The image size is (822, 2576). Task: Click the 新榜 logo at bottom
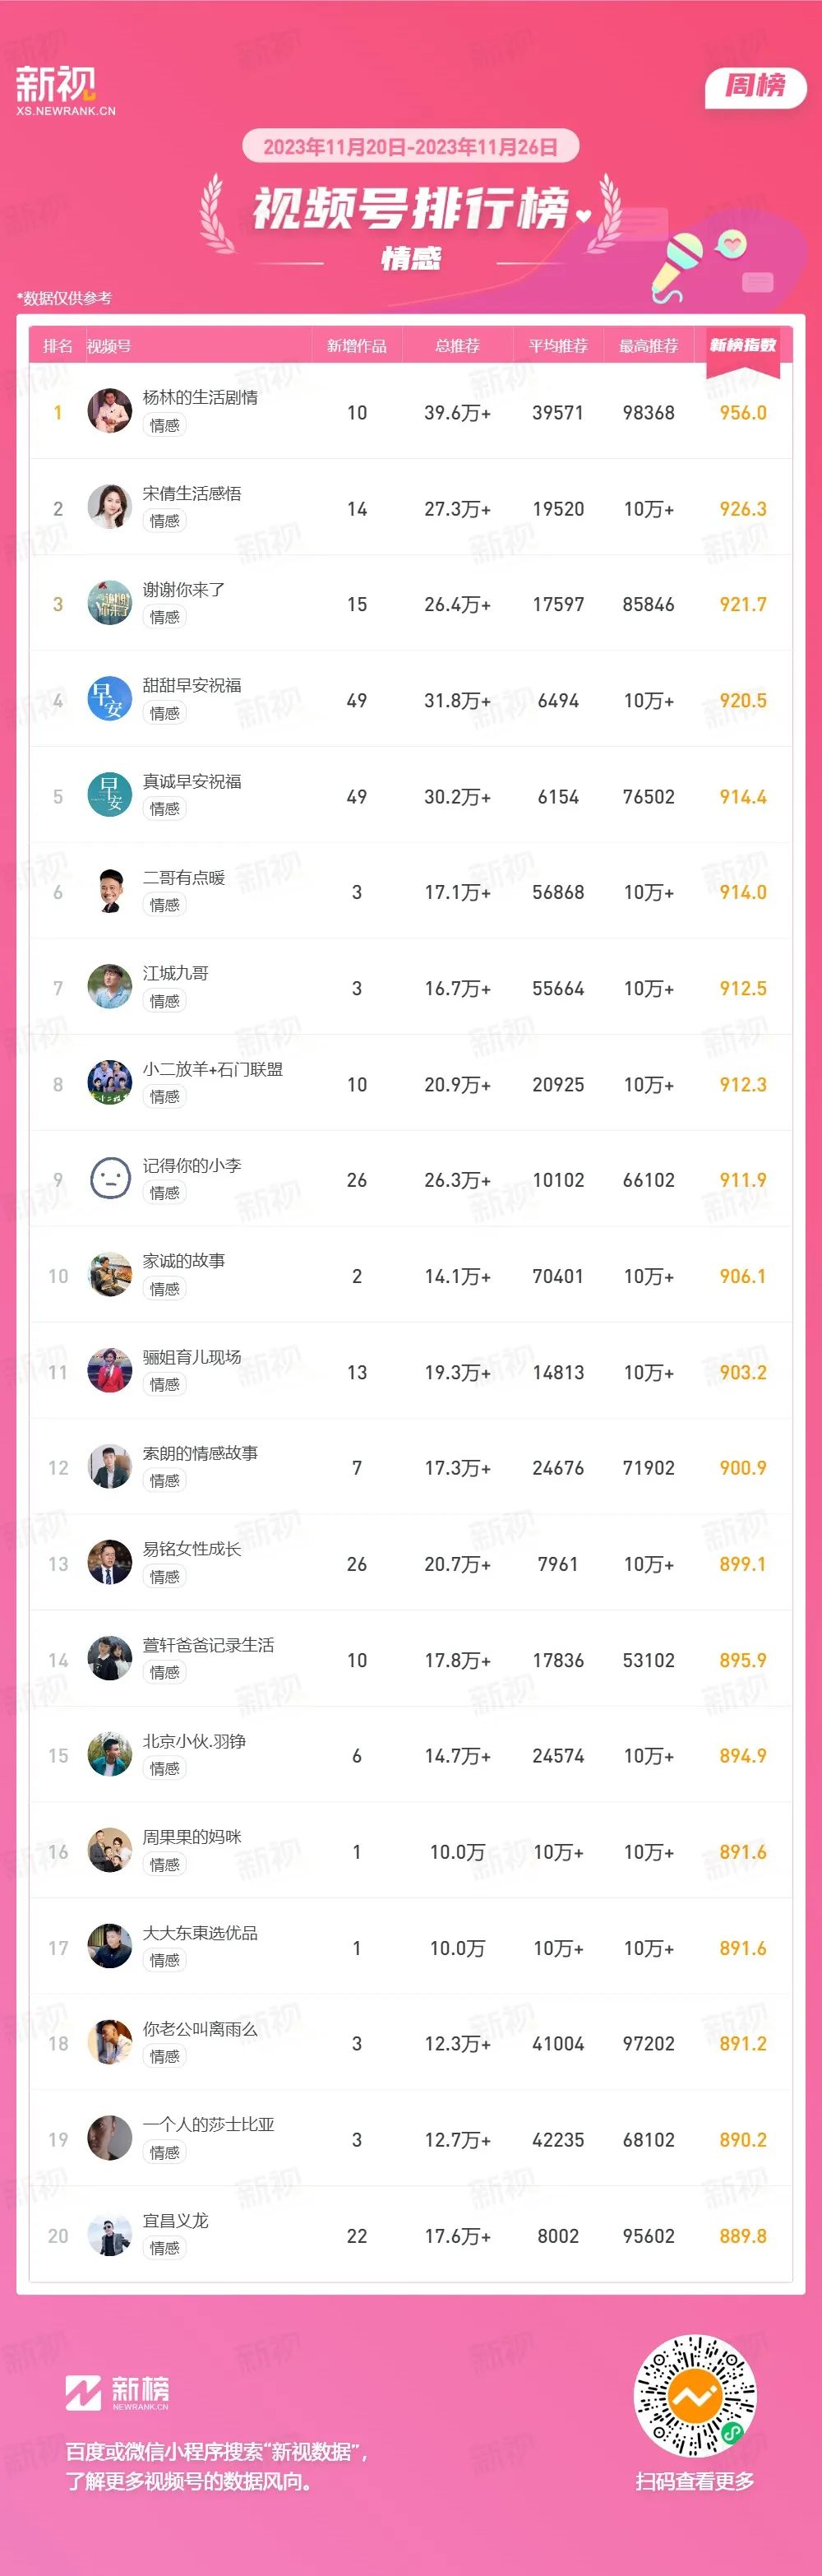(117, 2392)
